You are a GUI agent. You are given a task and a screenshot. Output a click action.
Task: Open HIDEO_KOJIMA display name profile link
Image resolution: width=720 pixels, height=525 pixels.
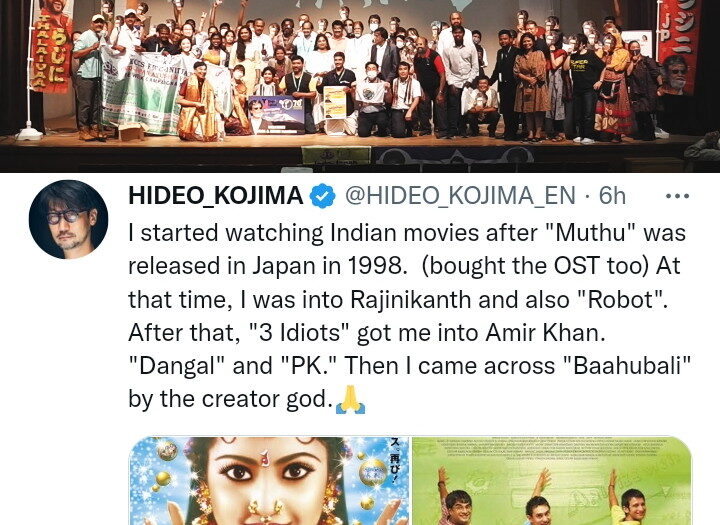click(x=215, y=196)
